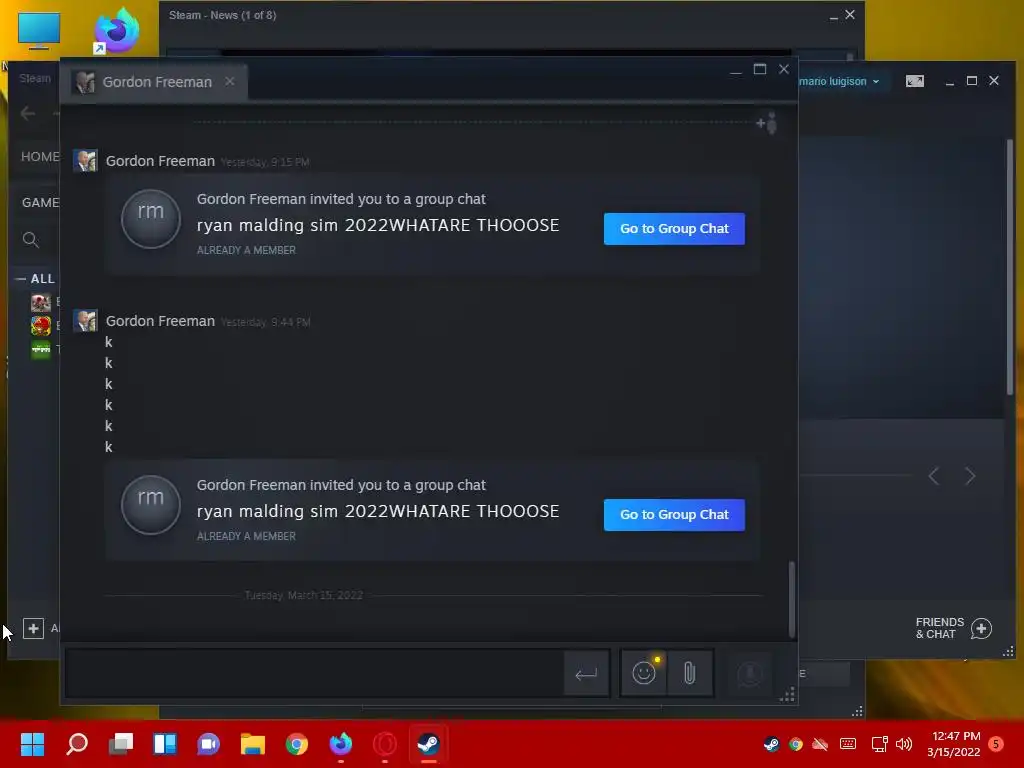Open Firefox shortcut on the desktop

click(x=117, y=30)
